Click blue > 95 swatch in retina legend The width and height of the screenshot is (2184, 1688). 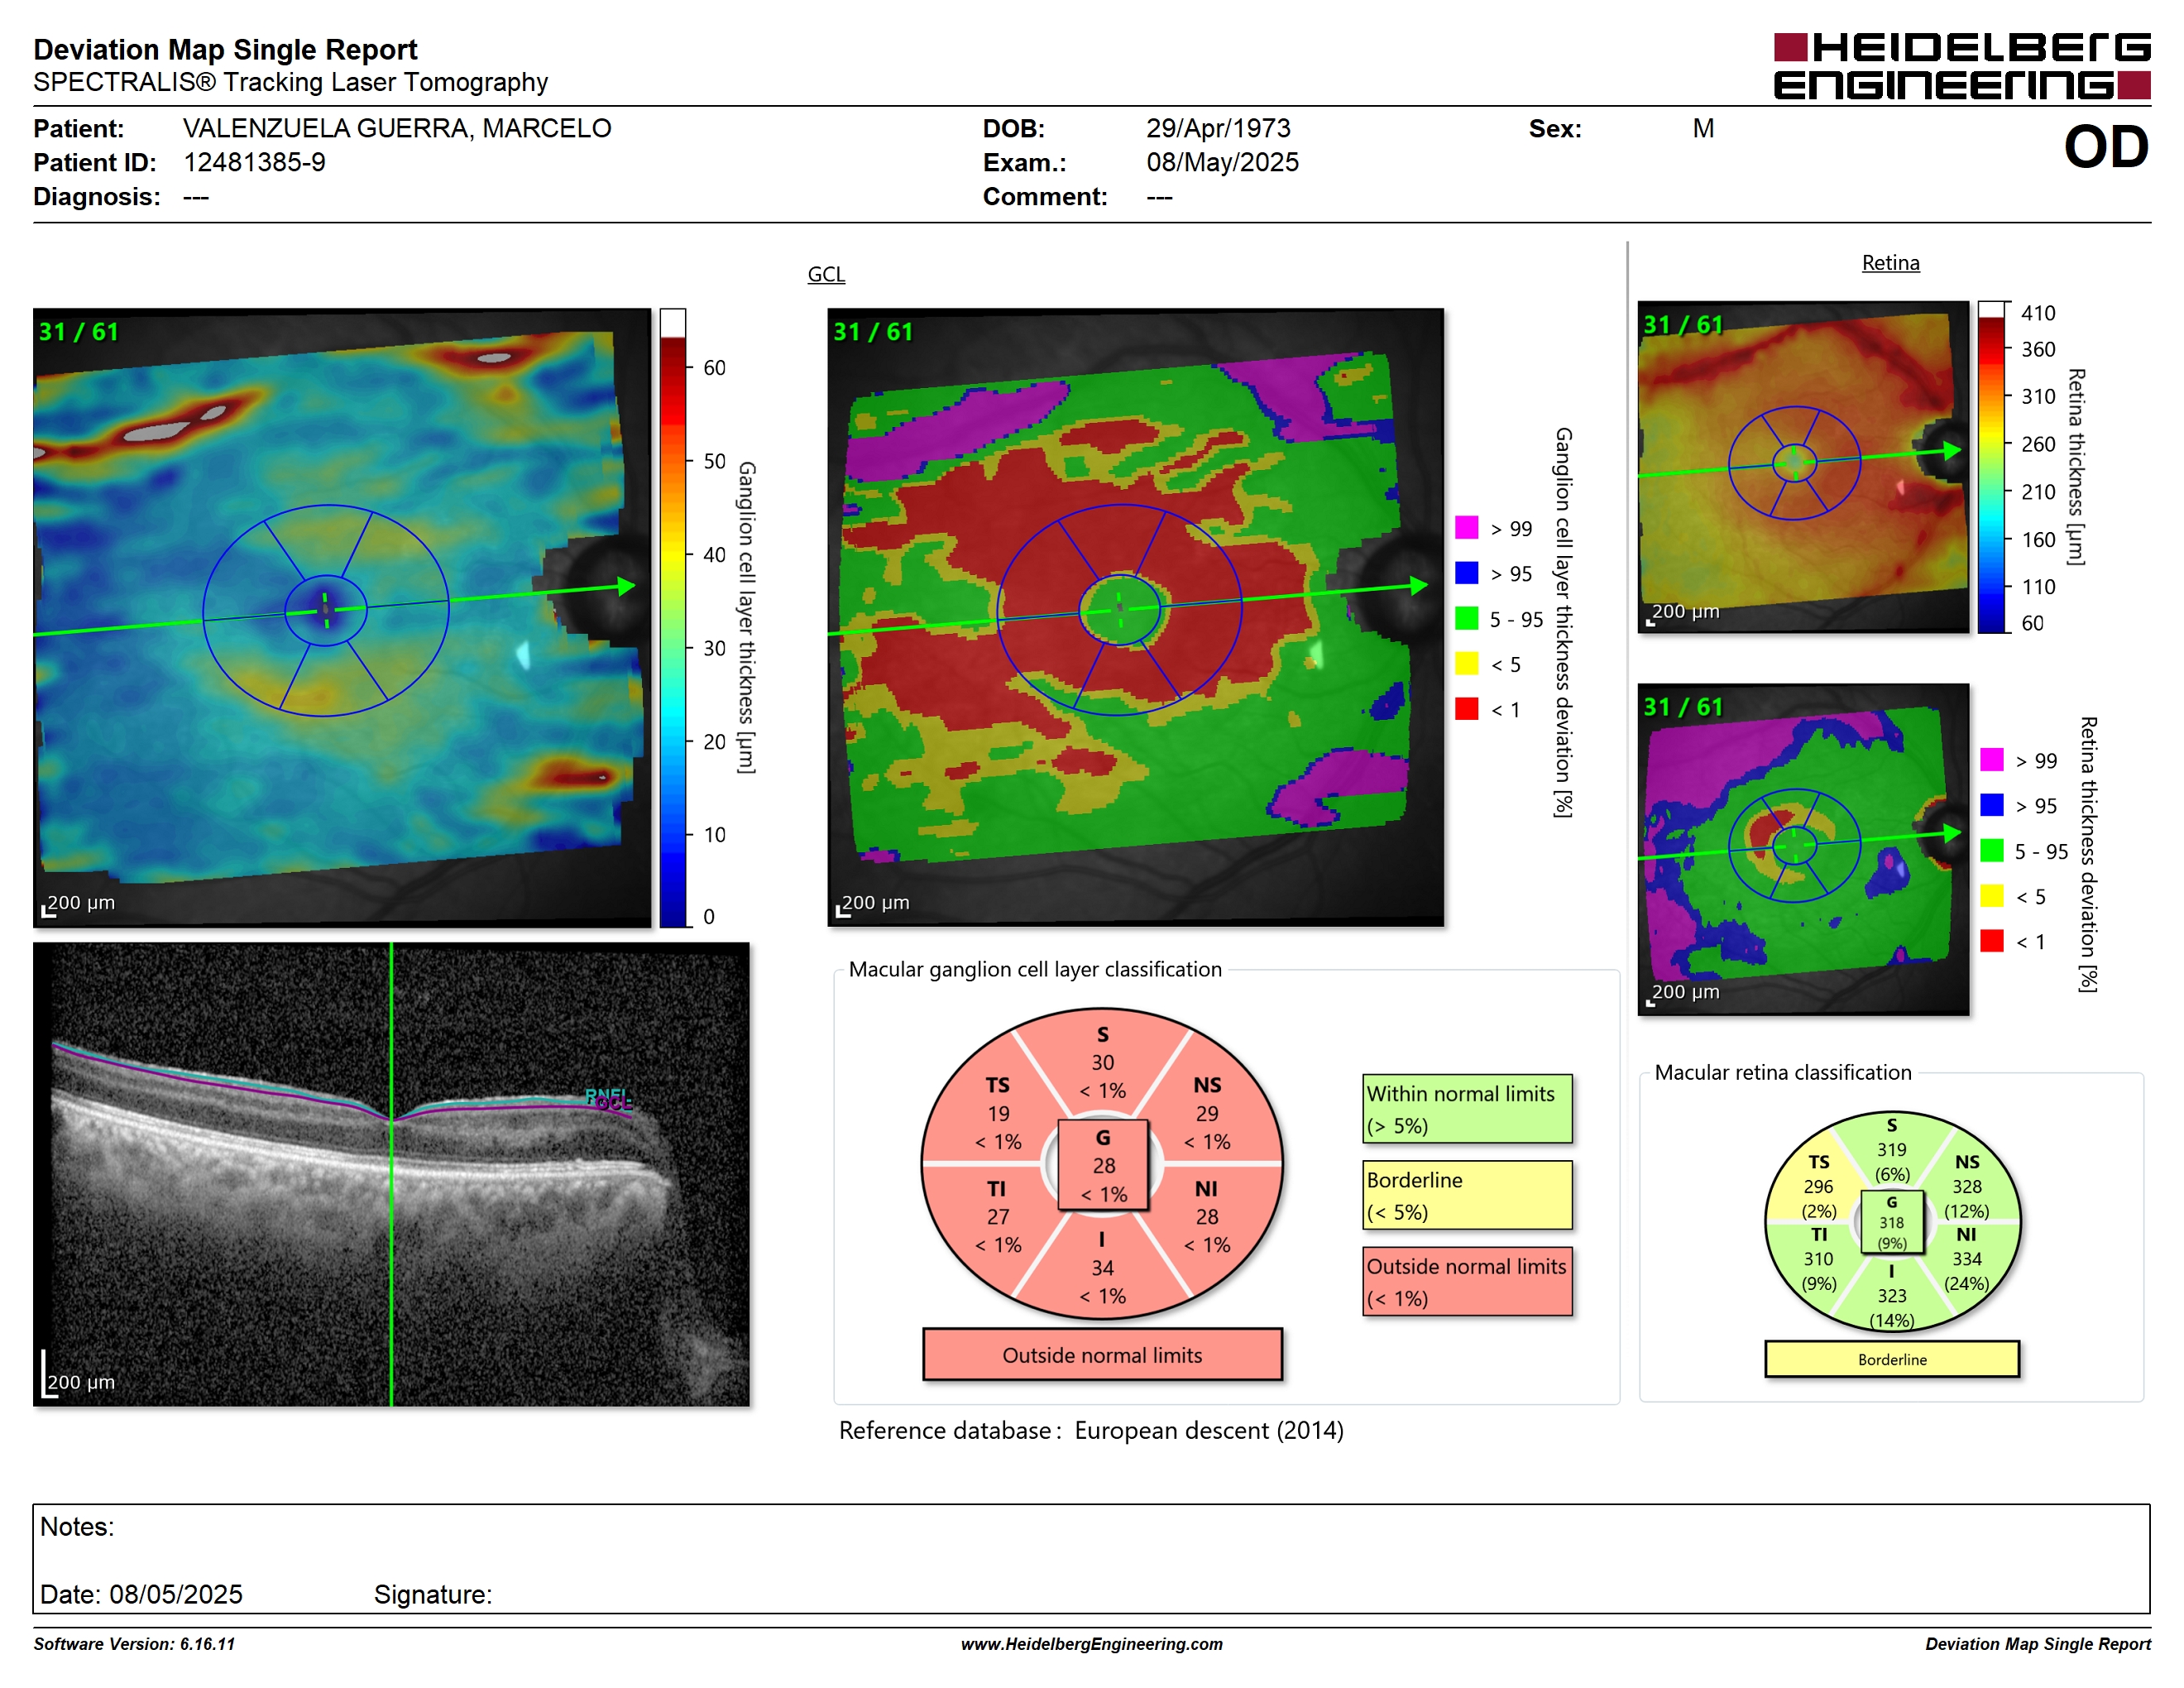pos(1991,805)
